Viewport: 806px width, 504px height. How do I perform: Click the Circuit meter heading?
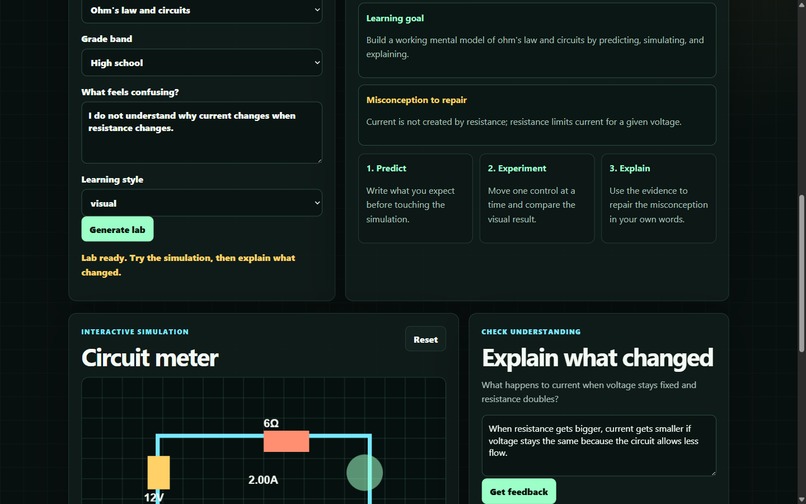150,357
